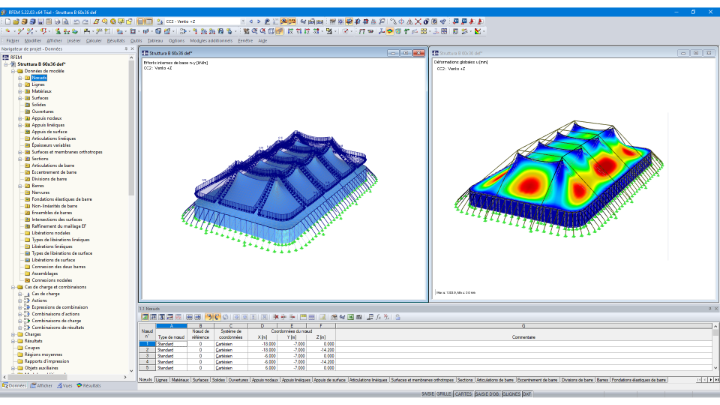Switch to the Barres table tab
Viewport: 720px width, 405px height.
[x=602, y=380]
